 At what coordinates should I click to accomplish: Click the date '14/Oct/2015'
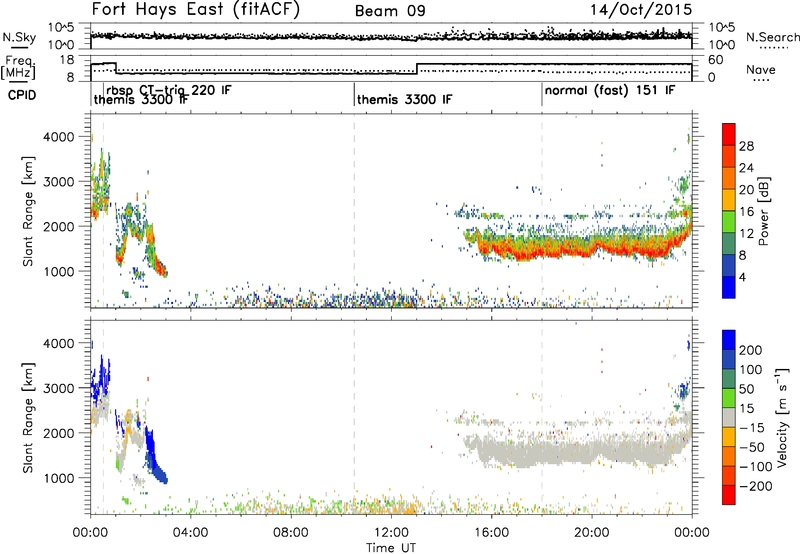pyautogui.click(x=641, y=10)
